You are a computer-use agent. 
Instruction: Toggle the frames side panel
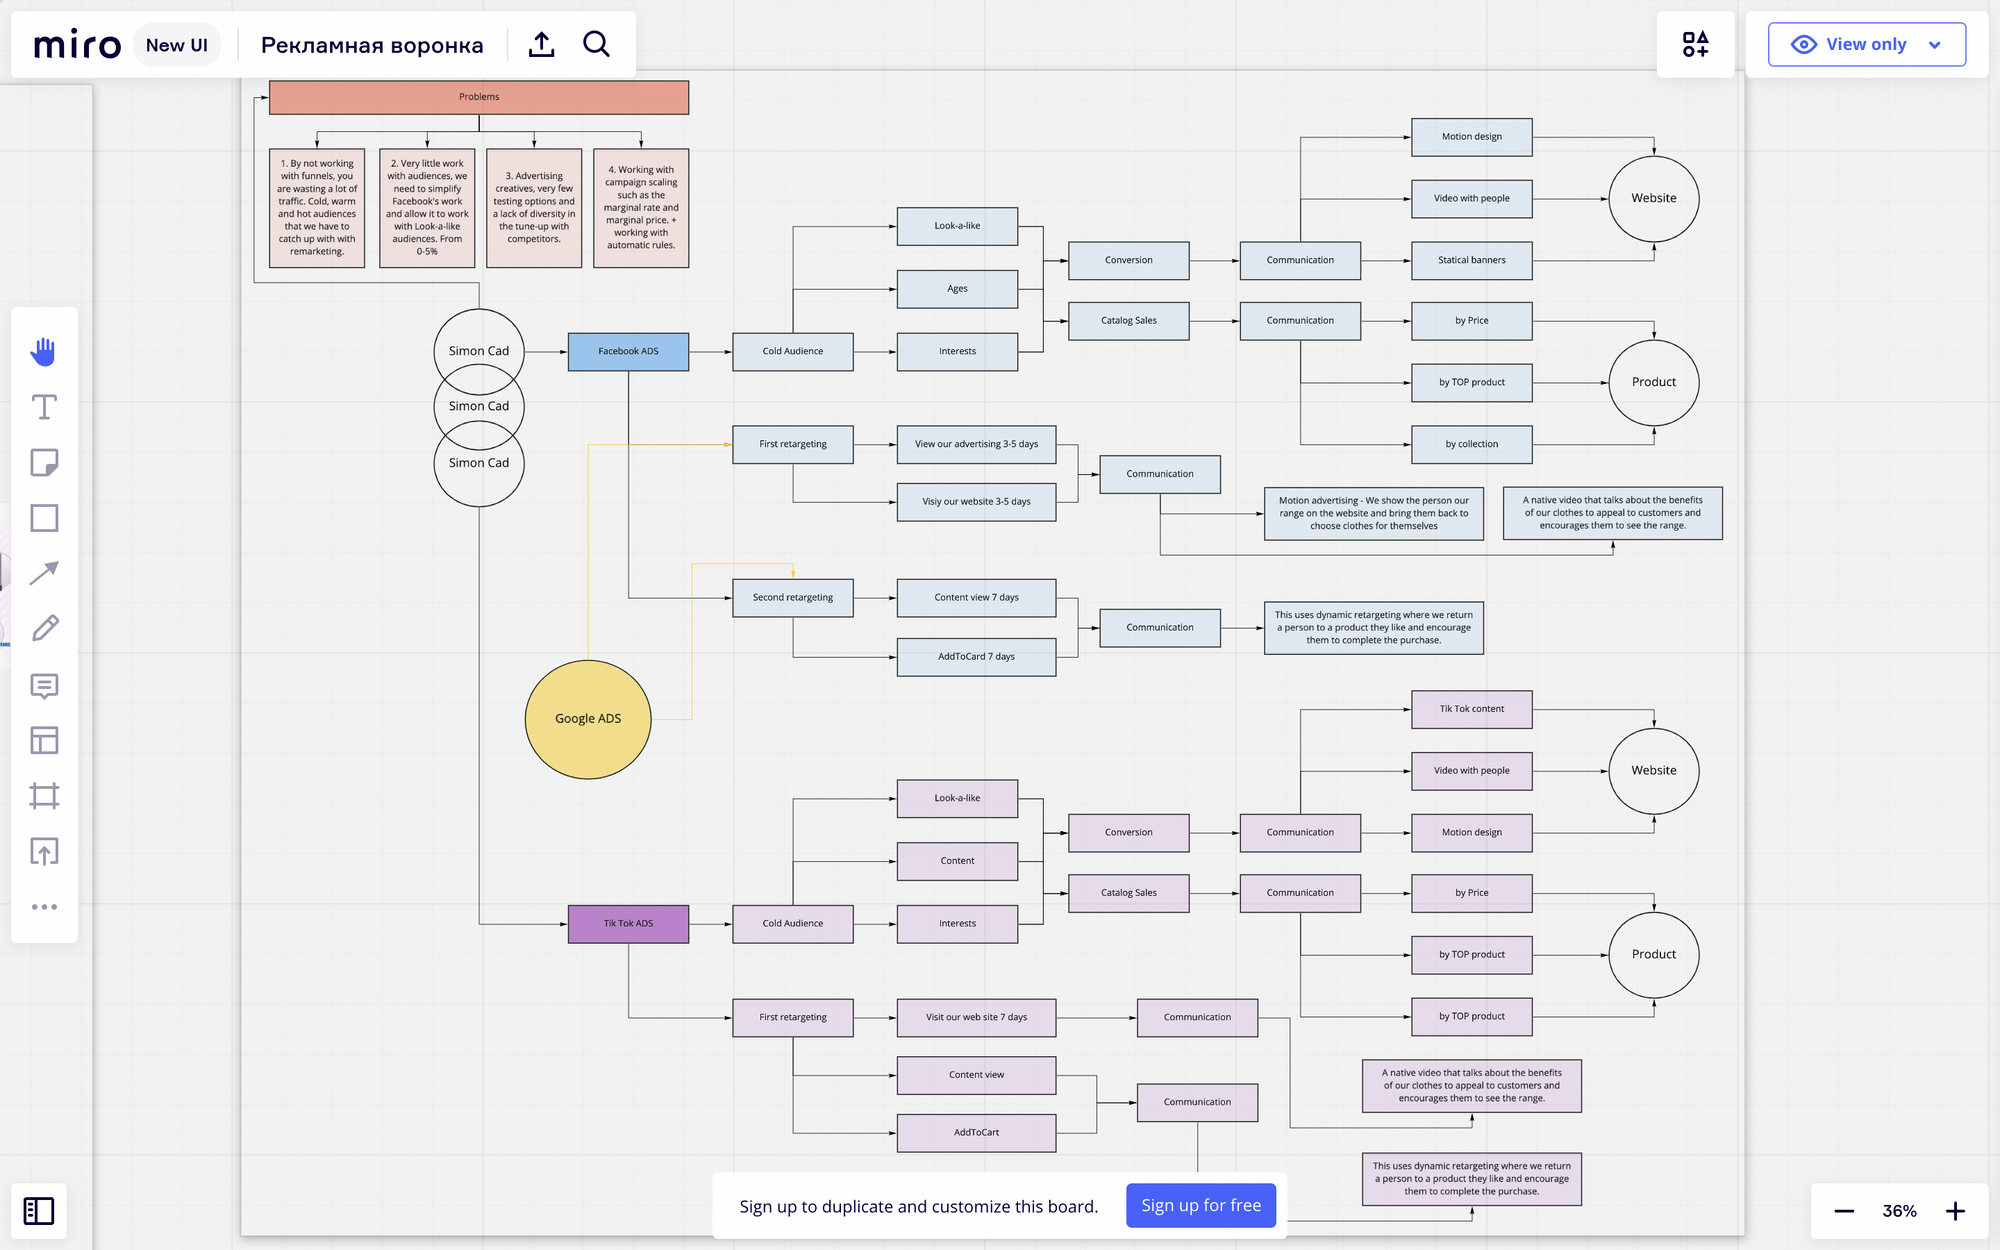[x=39, y=1211]
